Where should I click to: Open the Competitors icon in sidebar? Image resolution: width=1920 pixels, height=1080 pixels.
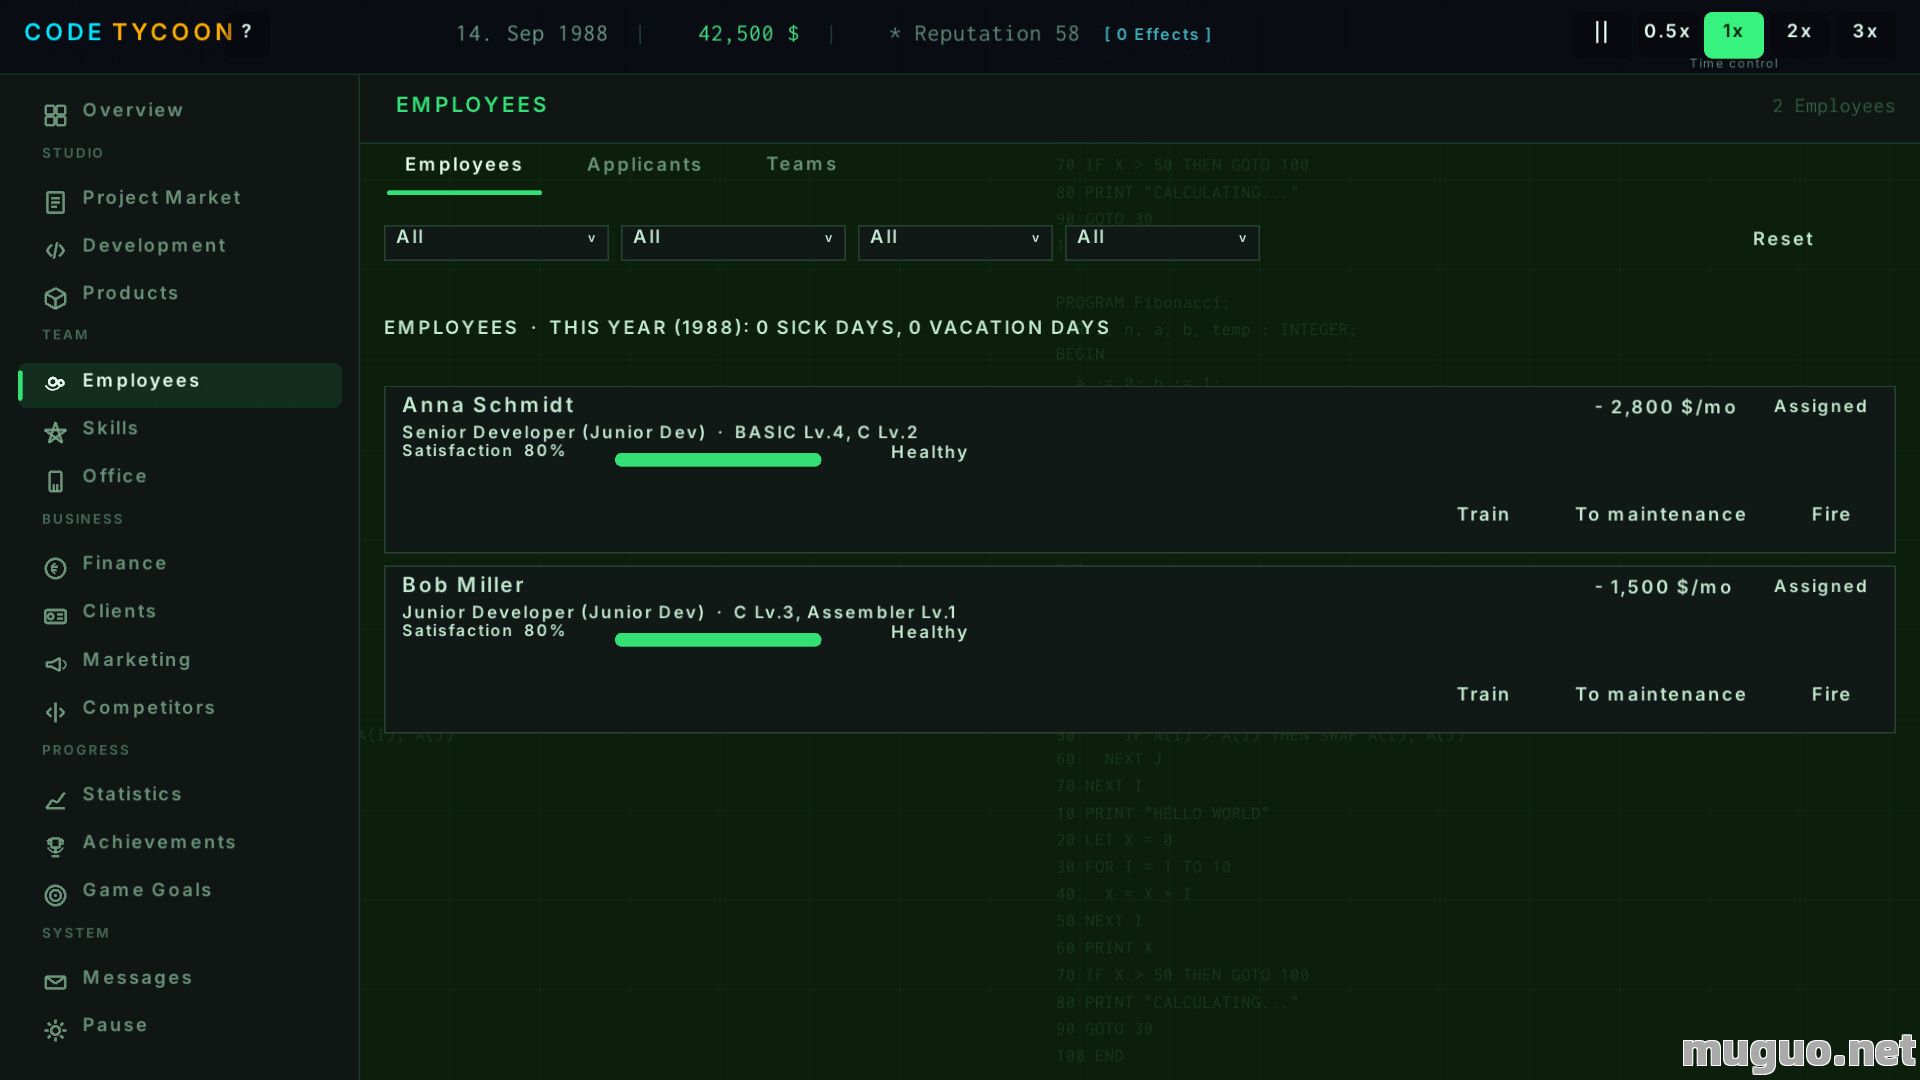click(55, 712)
